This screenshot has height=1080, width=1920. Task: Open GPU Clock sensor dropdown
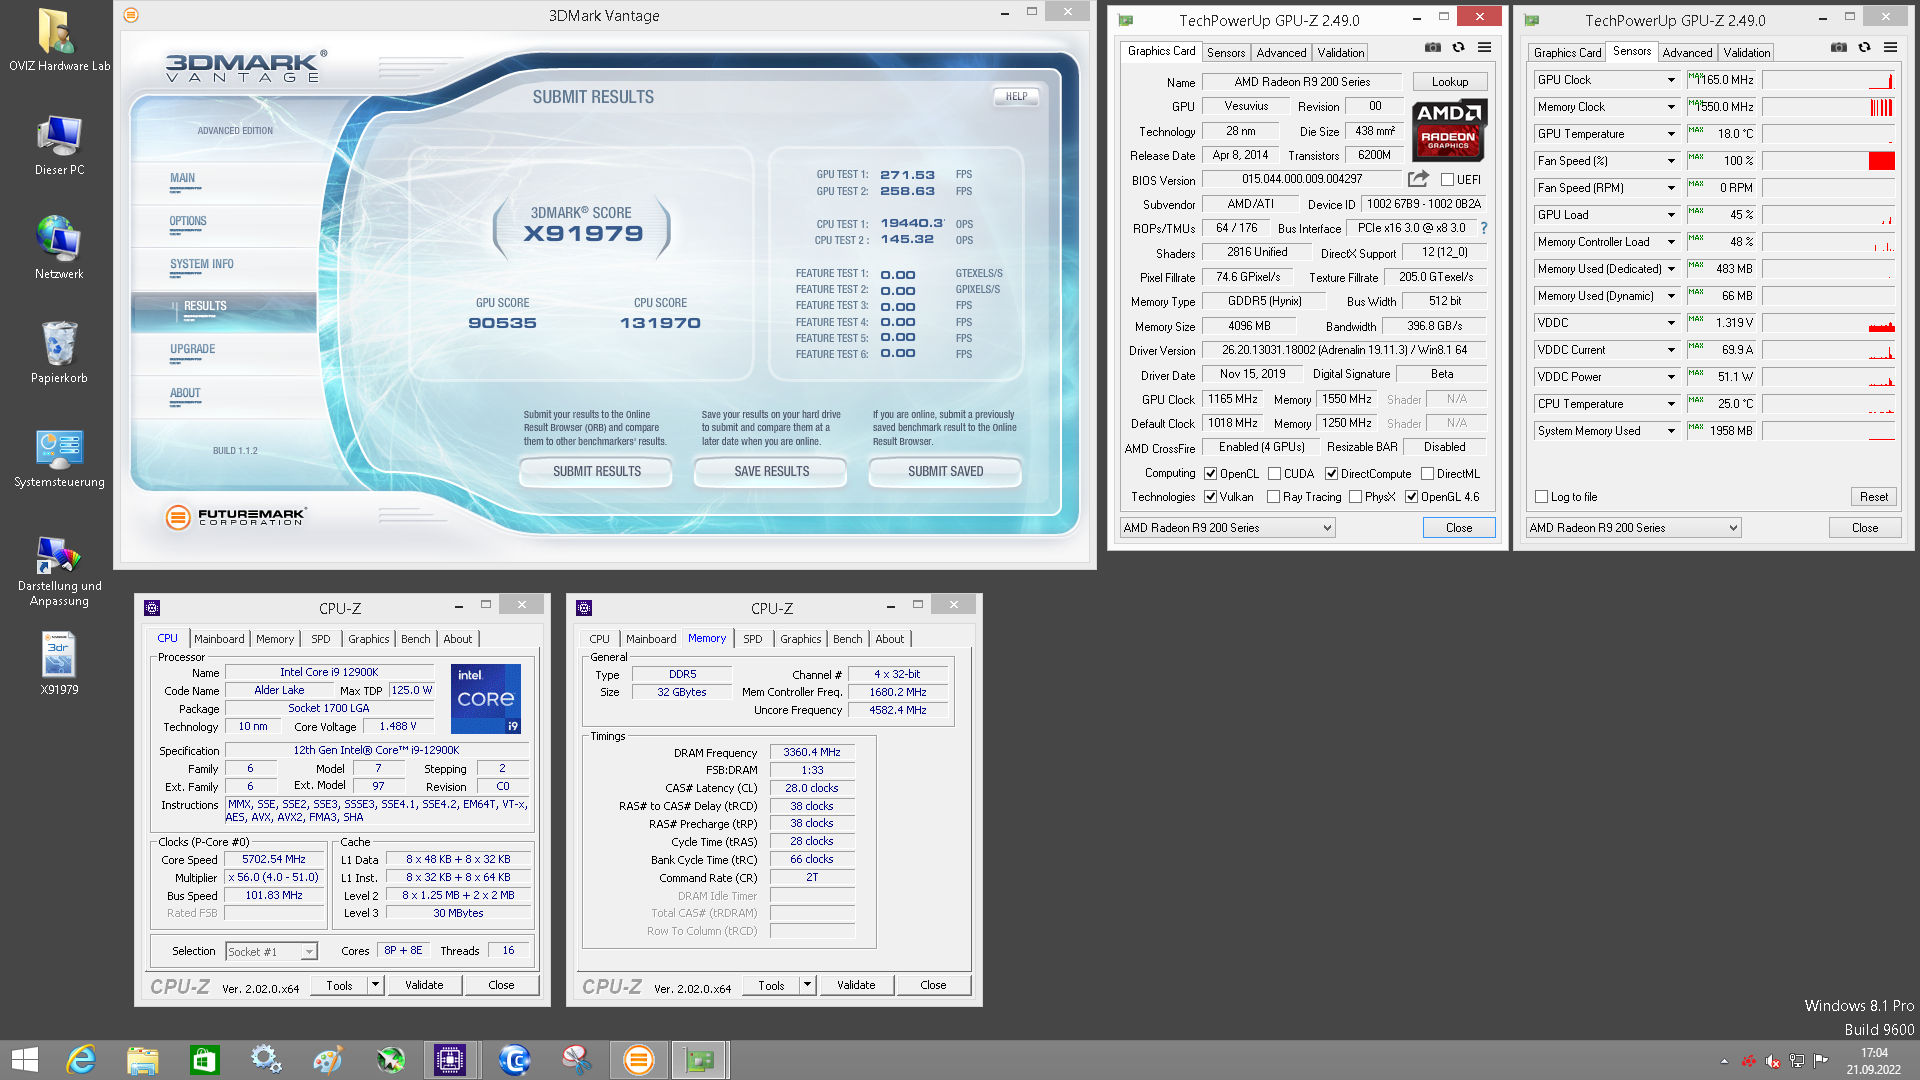click(1671, 80)
